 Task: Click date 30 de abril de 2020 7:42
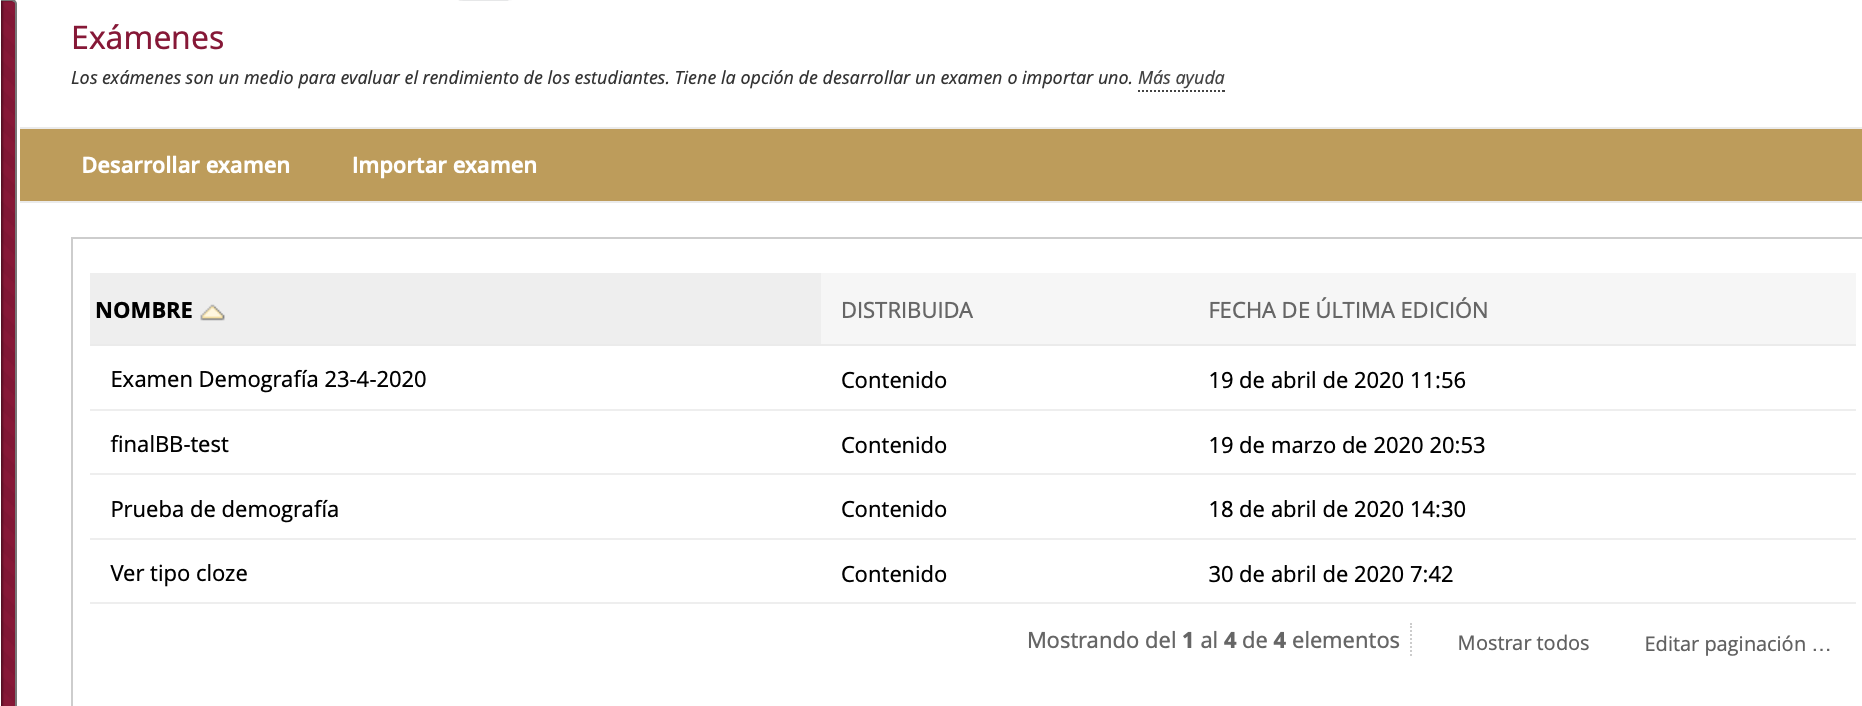(1330, 574)
